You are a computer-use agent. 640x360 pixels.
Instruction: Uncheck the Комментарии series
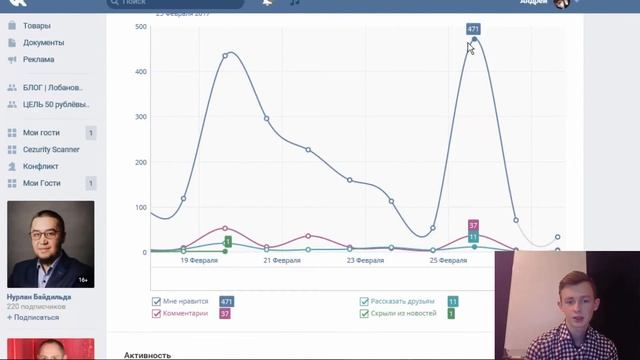156,313
